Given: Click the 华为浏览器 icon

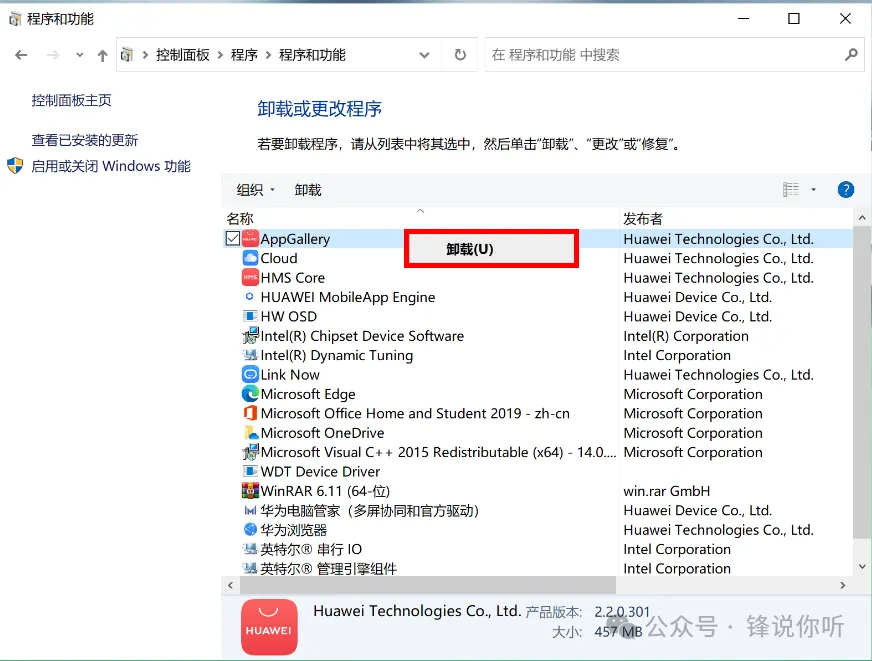Looking at the screenshot, I should click(x=250, y=530).
